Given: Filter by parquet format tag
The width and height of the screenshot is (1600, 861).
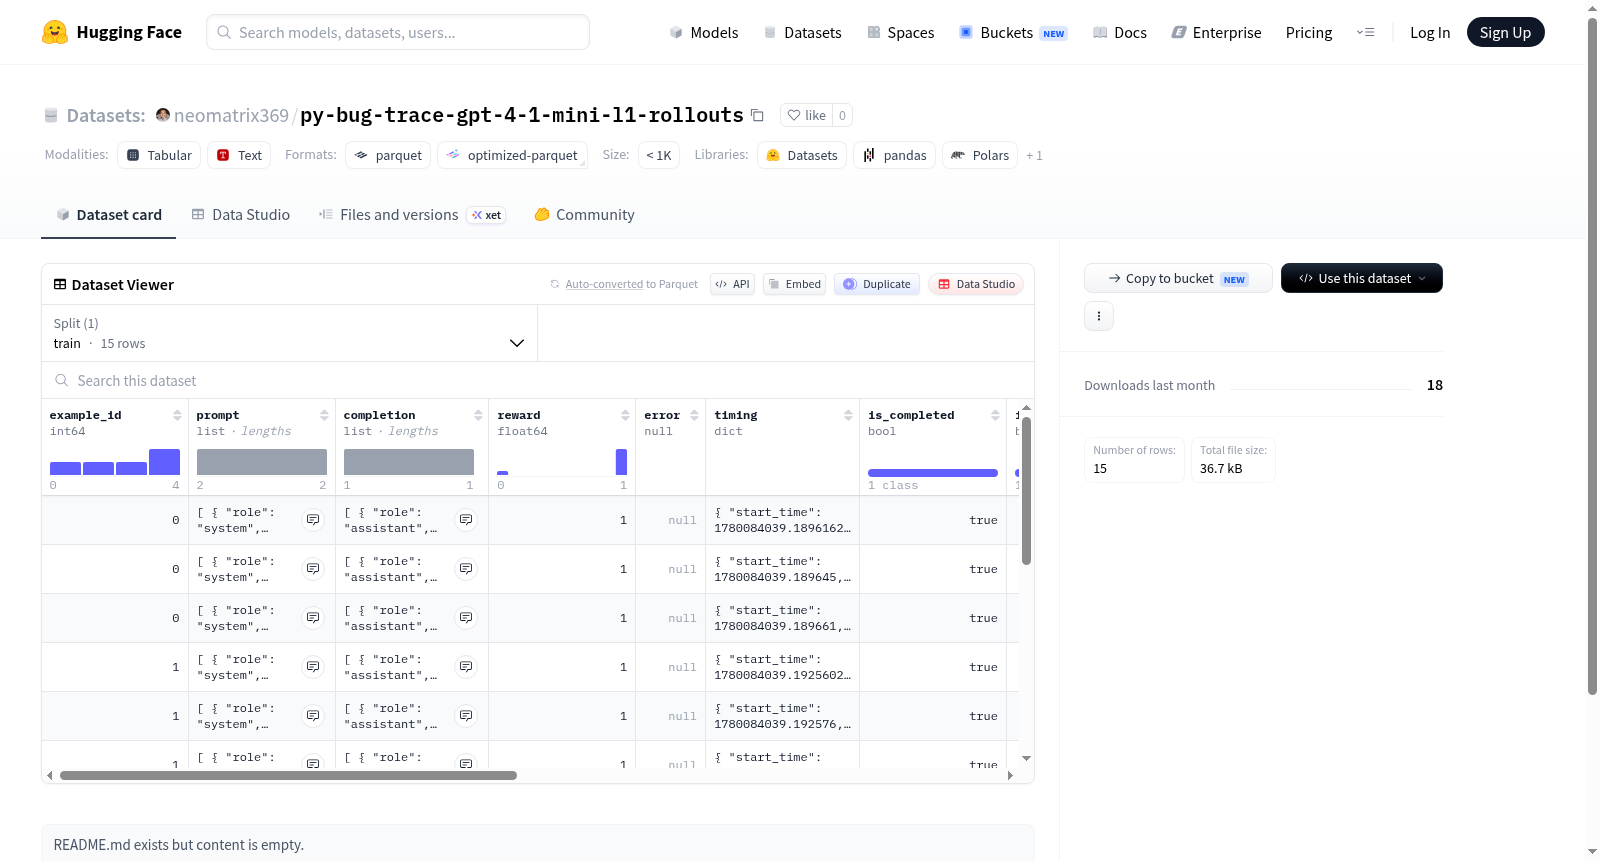Looking at the screenshot, I should pyautogui.click(x=388, y=155).
